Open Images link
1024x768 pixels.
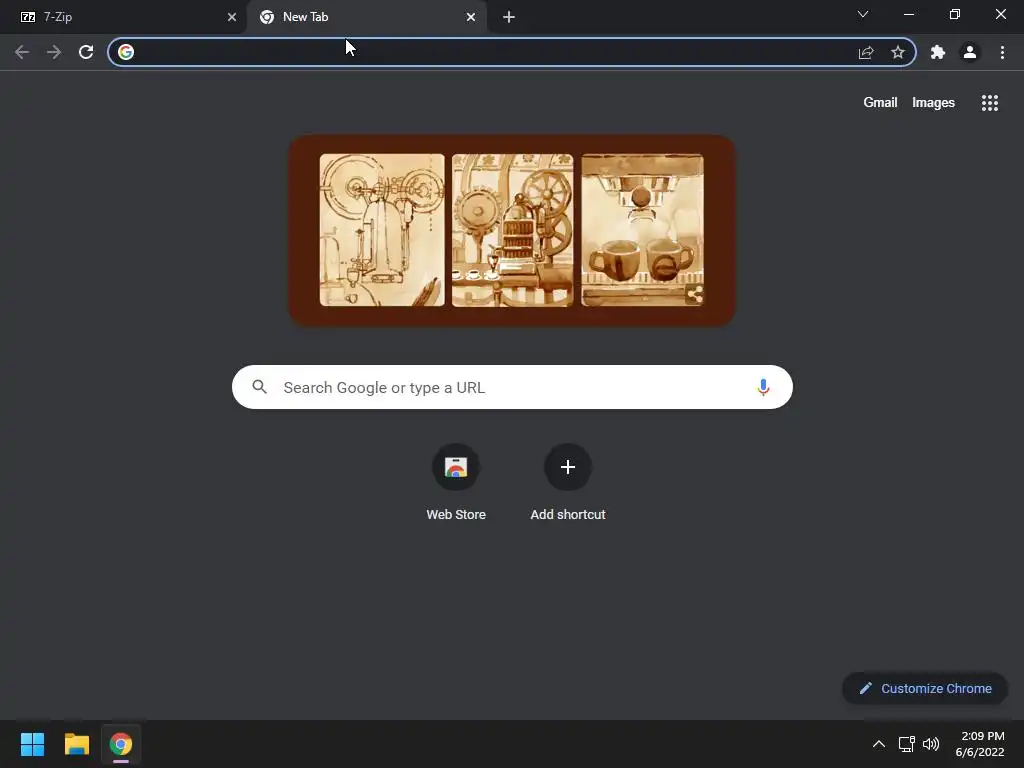933,103
